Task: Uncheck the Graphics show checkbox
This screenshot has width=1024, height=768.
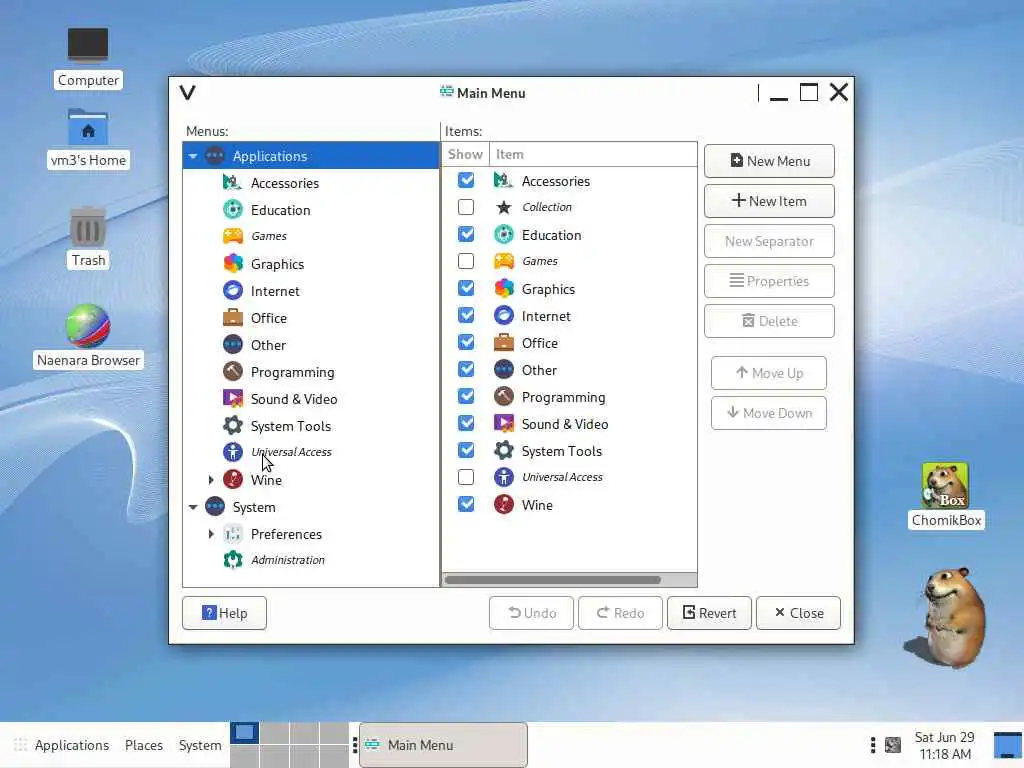Action: coord(466,288)
